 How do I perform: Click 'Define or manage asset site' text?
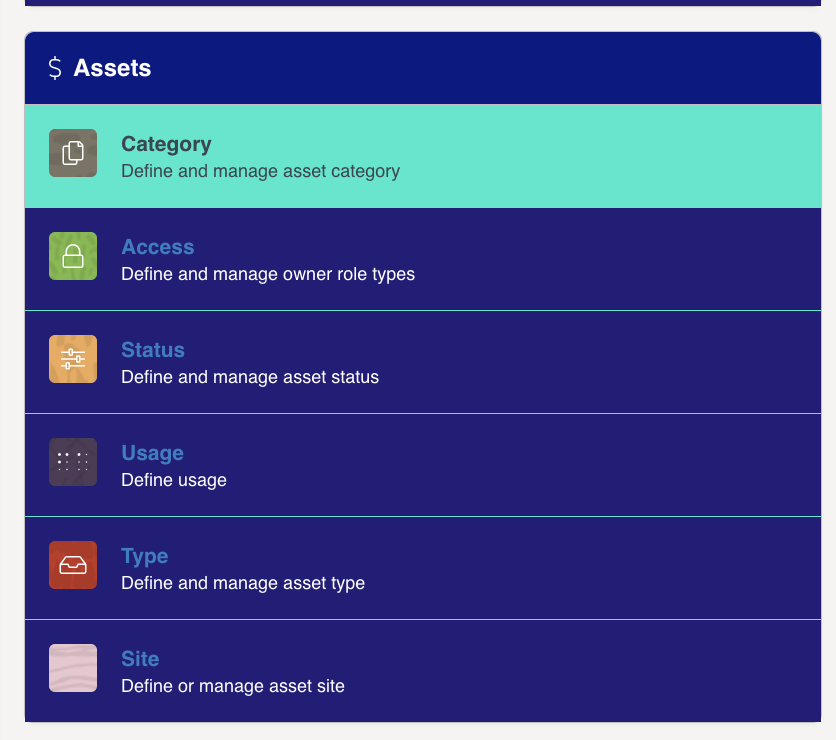tap(233, 686)
